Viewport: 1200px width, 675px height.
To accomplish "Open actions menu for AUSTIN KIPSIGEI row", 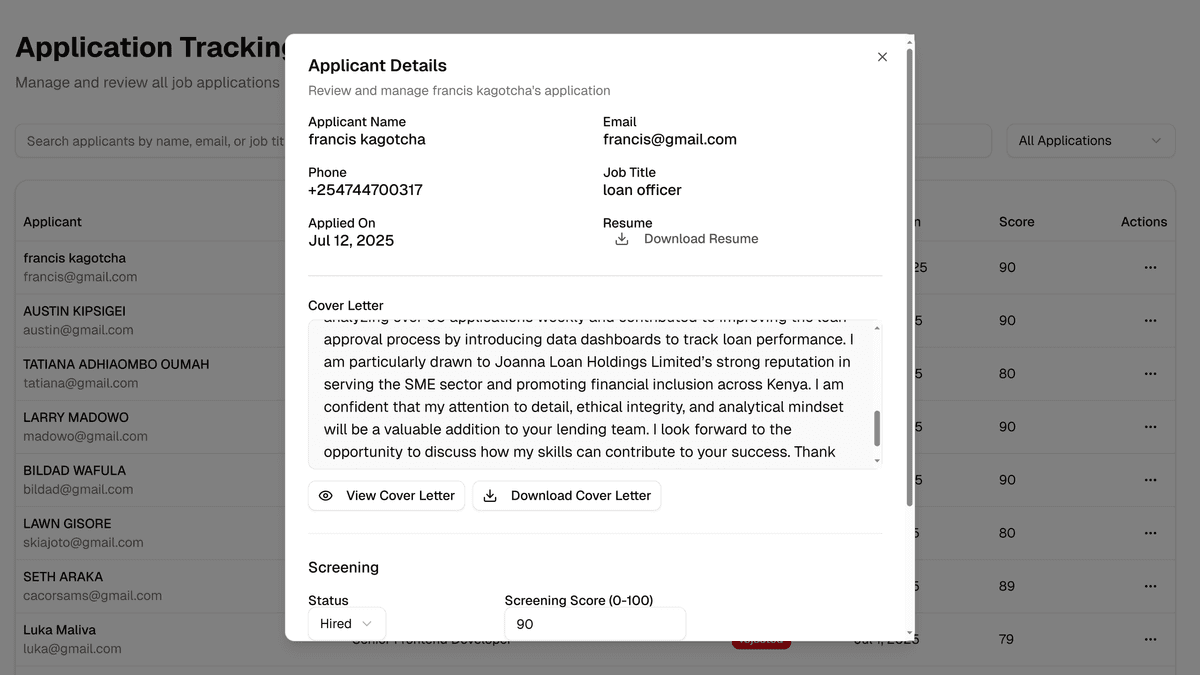I will click(x=1150, y=321).
